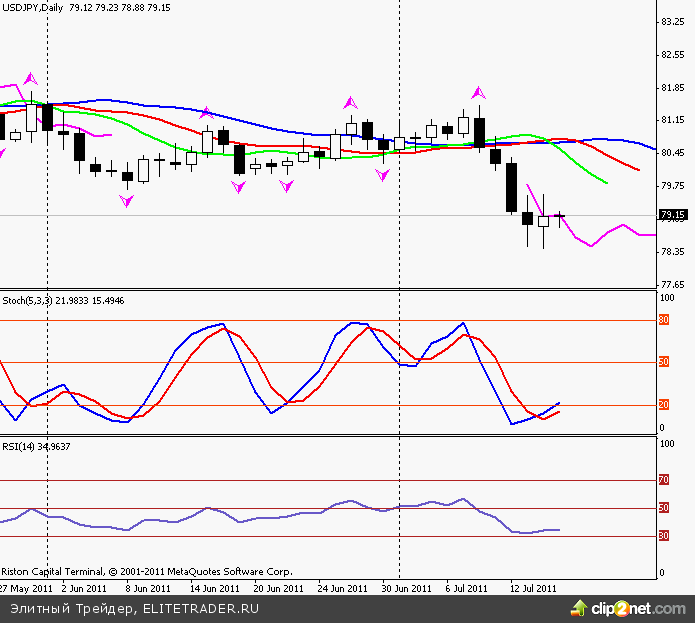The height and width of the screenshot is (623, 695).
Task: Click the current price tag 79.15
Action: click(x=673, y=215)
